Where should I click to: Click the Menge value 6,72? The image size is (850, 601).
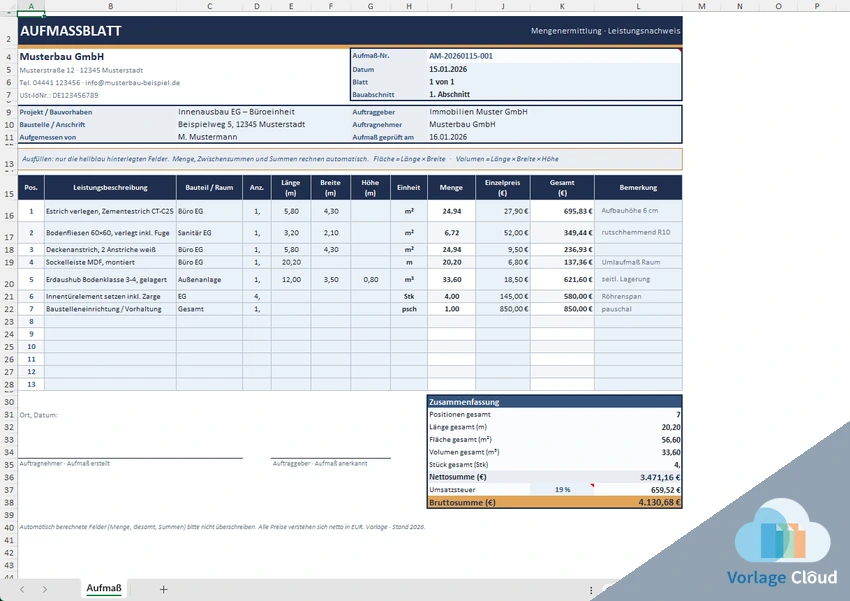(x=451, y=233)
